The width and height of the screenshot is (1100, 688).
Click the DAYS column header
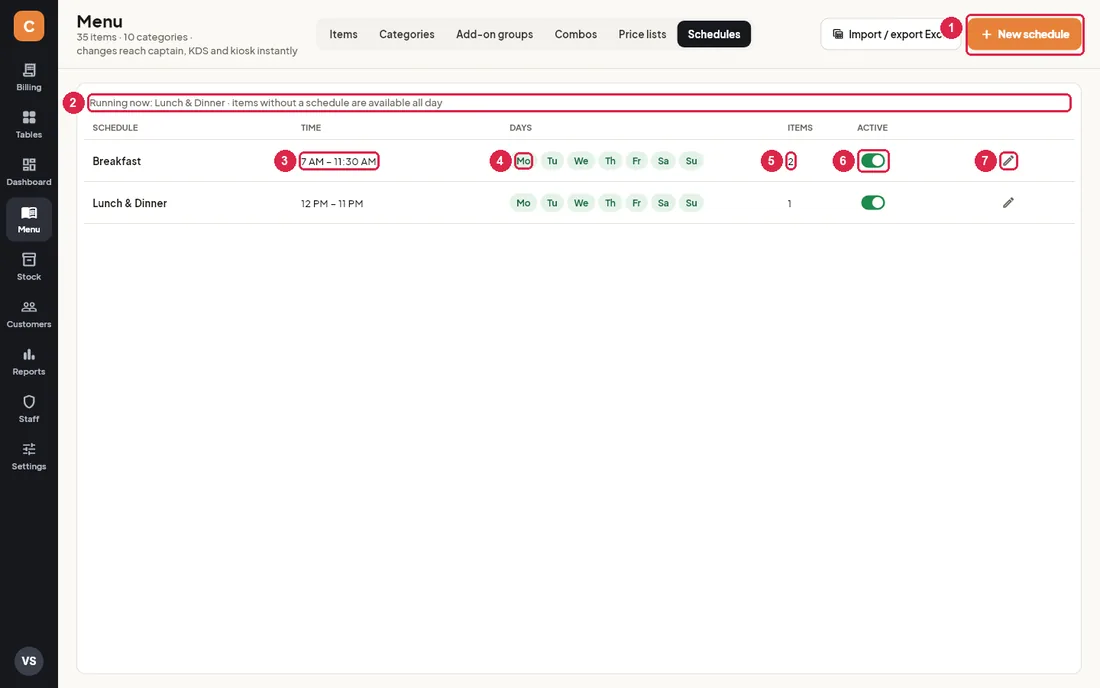click(x=521, y=128)
